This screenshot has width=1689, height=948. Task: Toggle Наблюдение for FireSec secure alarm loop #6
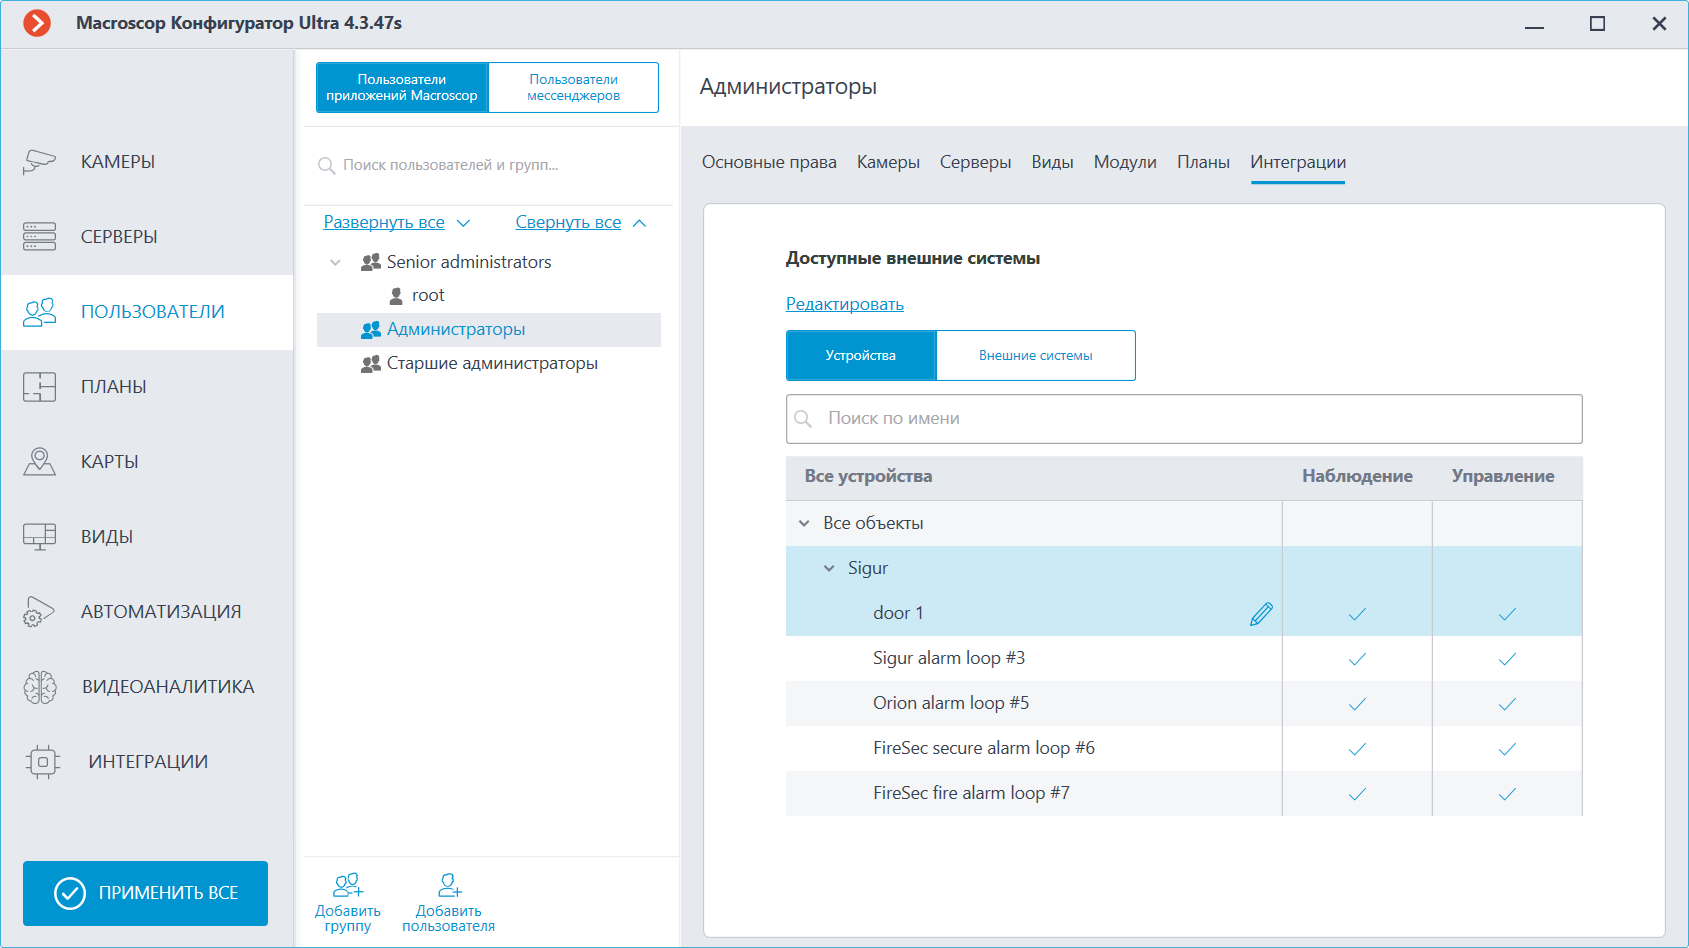tap(1357, 749)
